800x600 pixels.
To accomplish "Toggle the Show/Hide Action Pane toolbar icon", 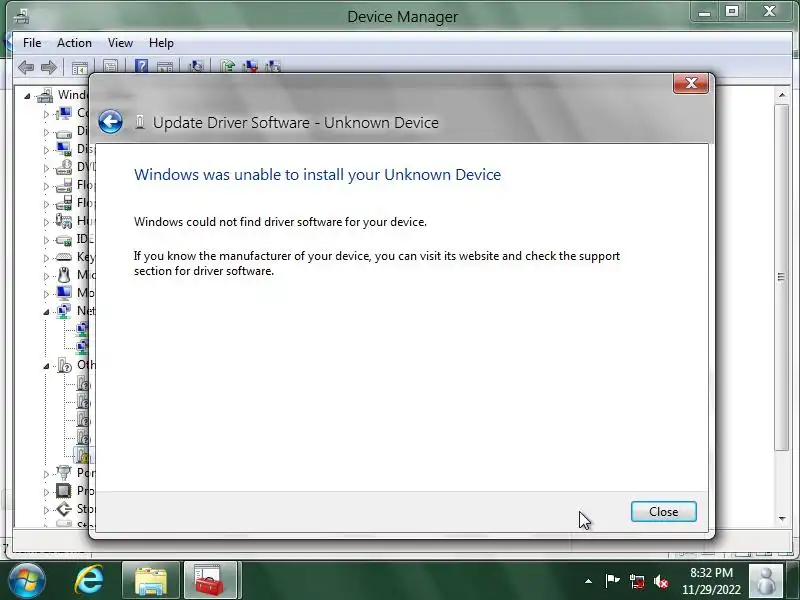I will click(165, 67).
